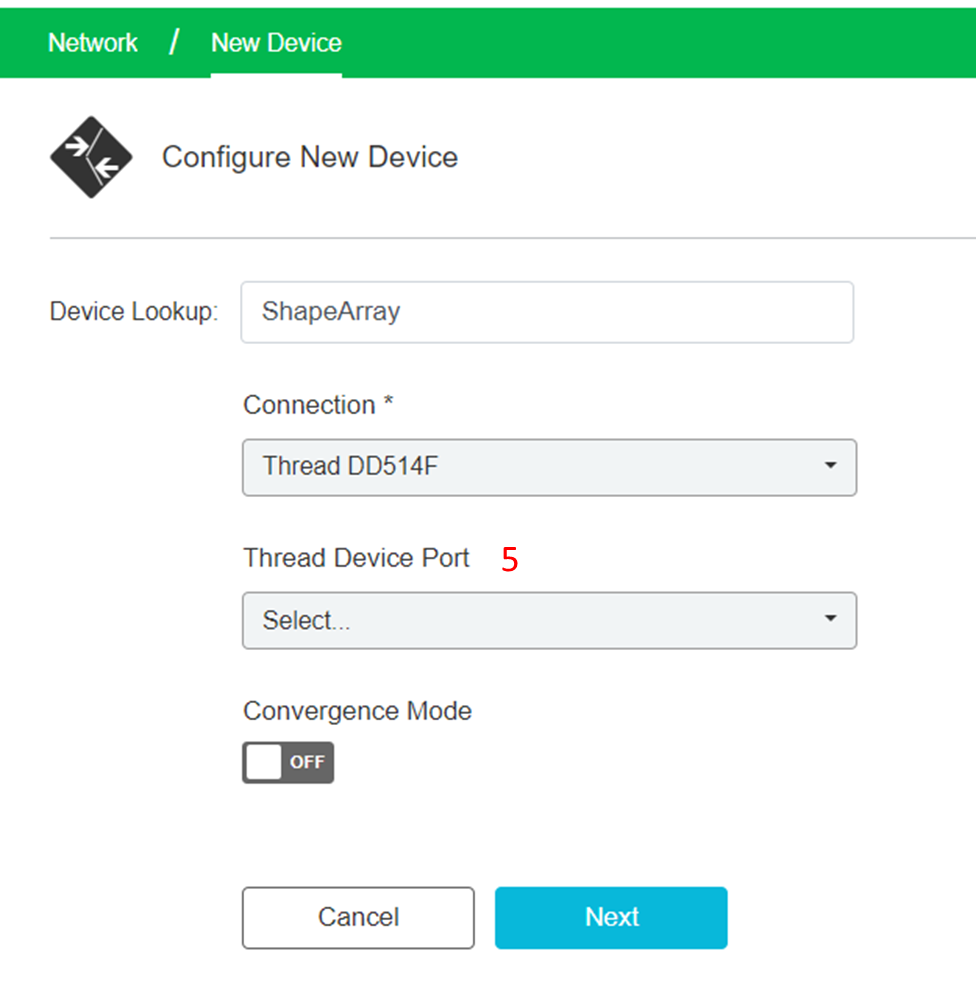Click the Configure New Device heading
This screenshot has width=976, height=1007.
pyautogui.click(x=309, y=157)
